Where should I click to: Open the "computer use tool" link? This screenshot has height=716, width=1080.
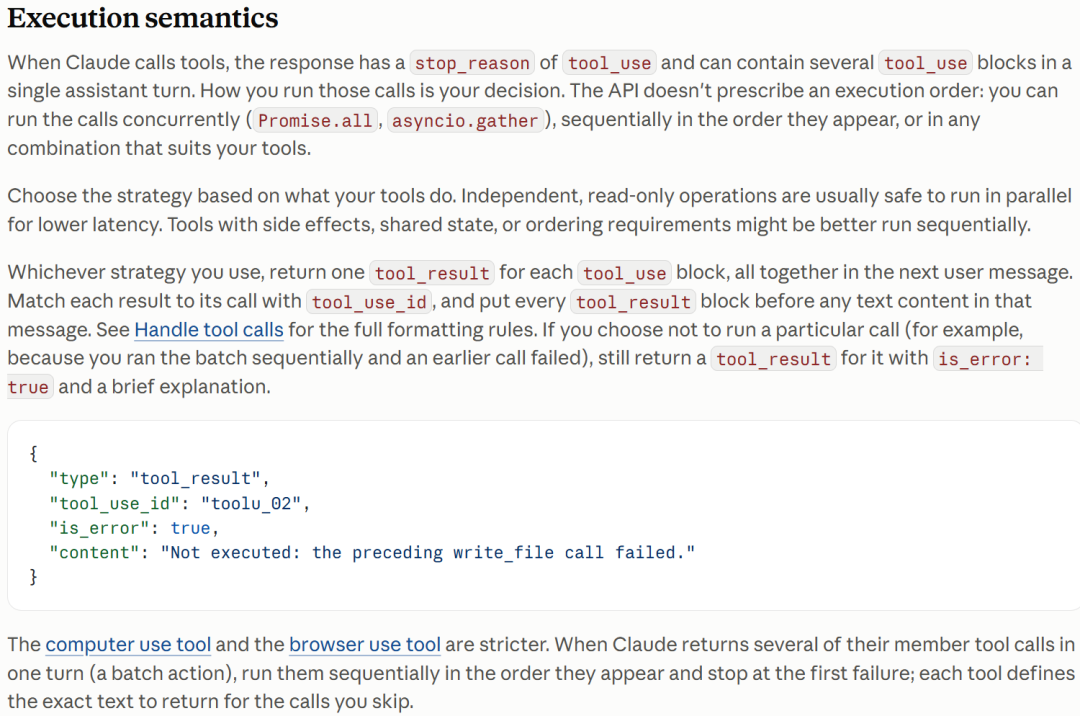[x=128, y=644]
